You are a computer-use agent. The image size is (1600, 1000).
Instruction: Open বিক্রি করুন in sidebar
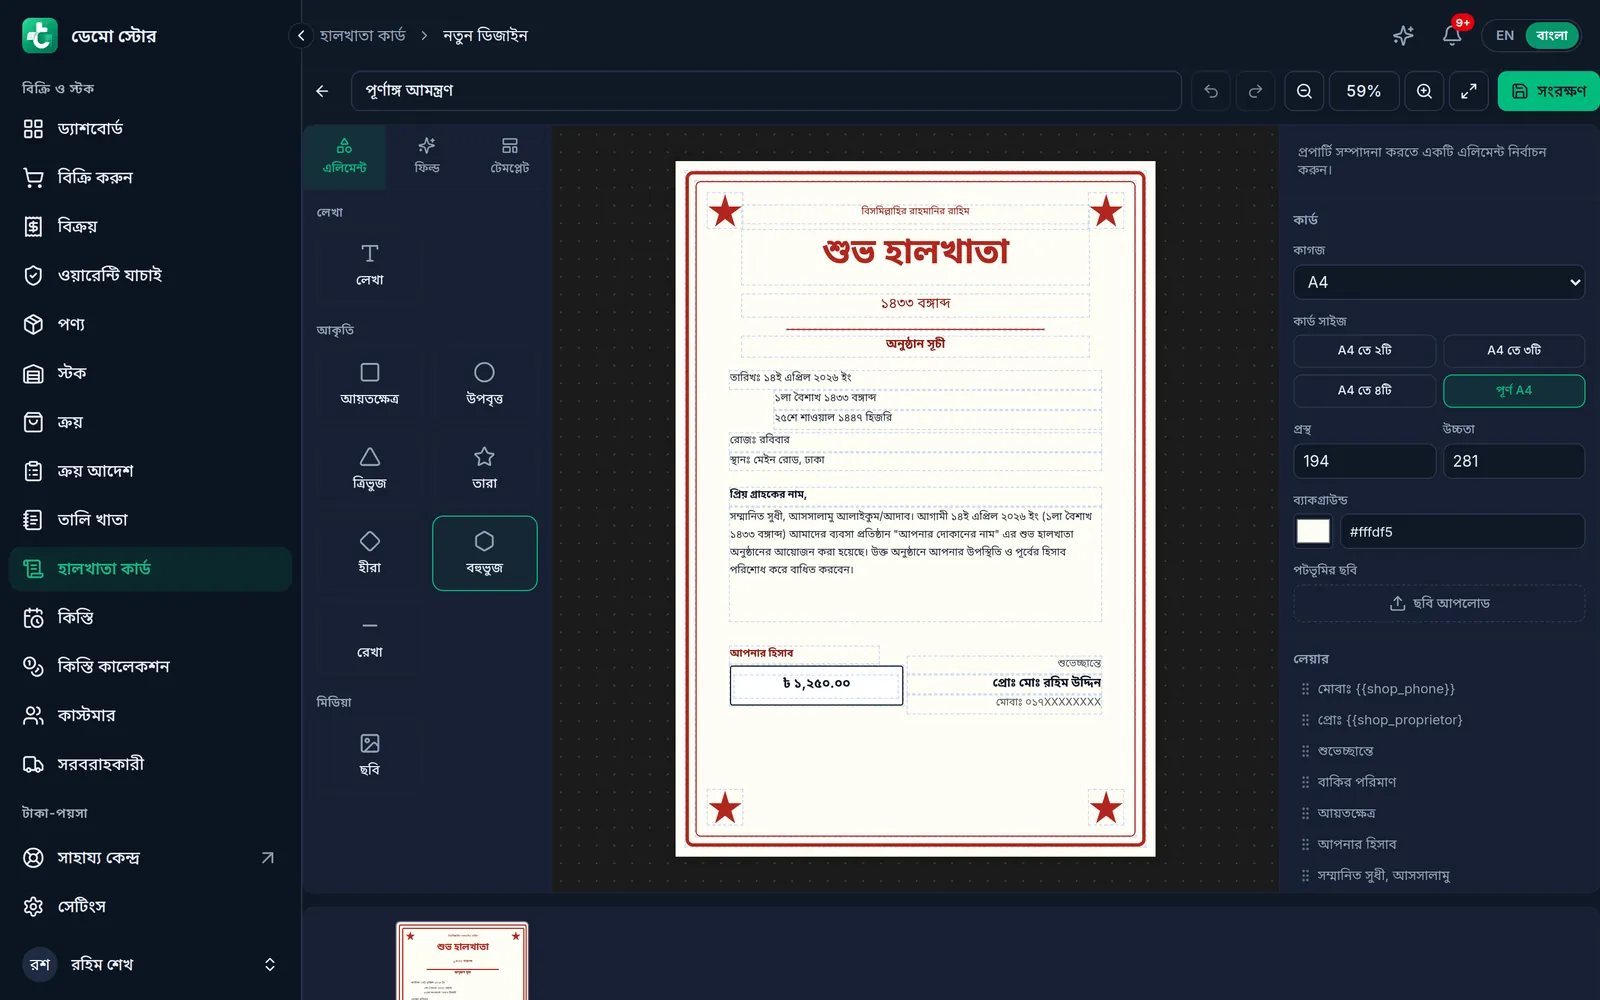tap(150, 178)
